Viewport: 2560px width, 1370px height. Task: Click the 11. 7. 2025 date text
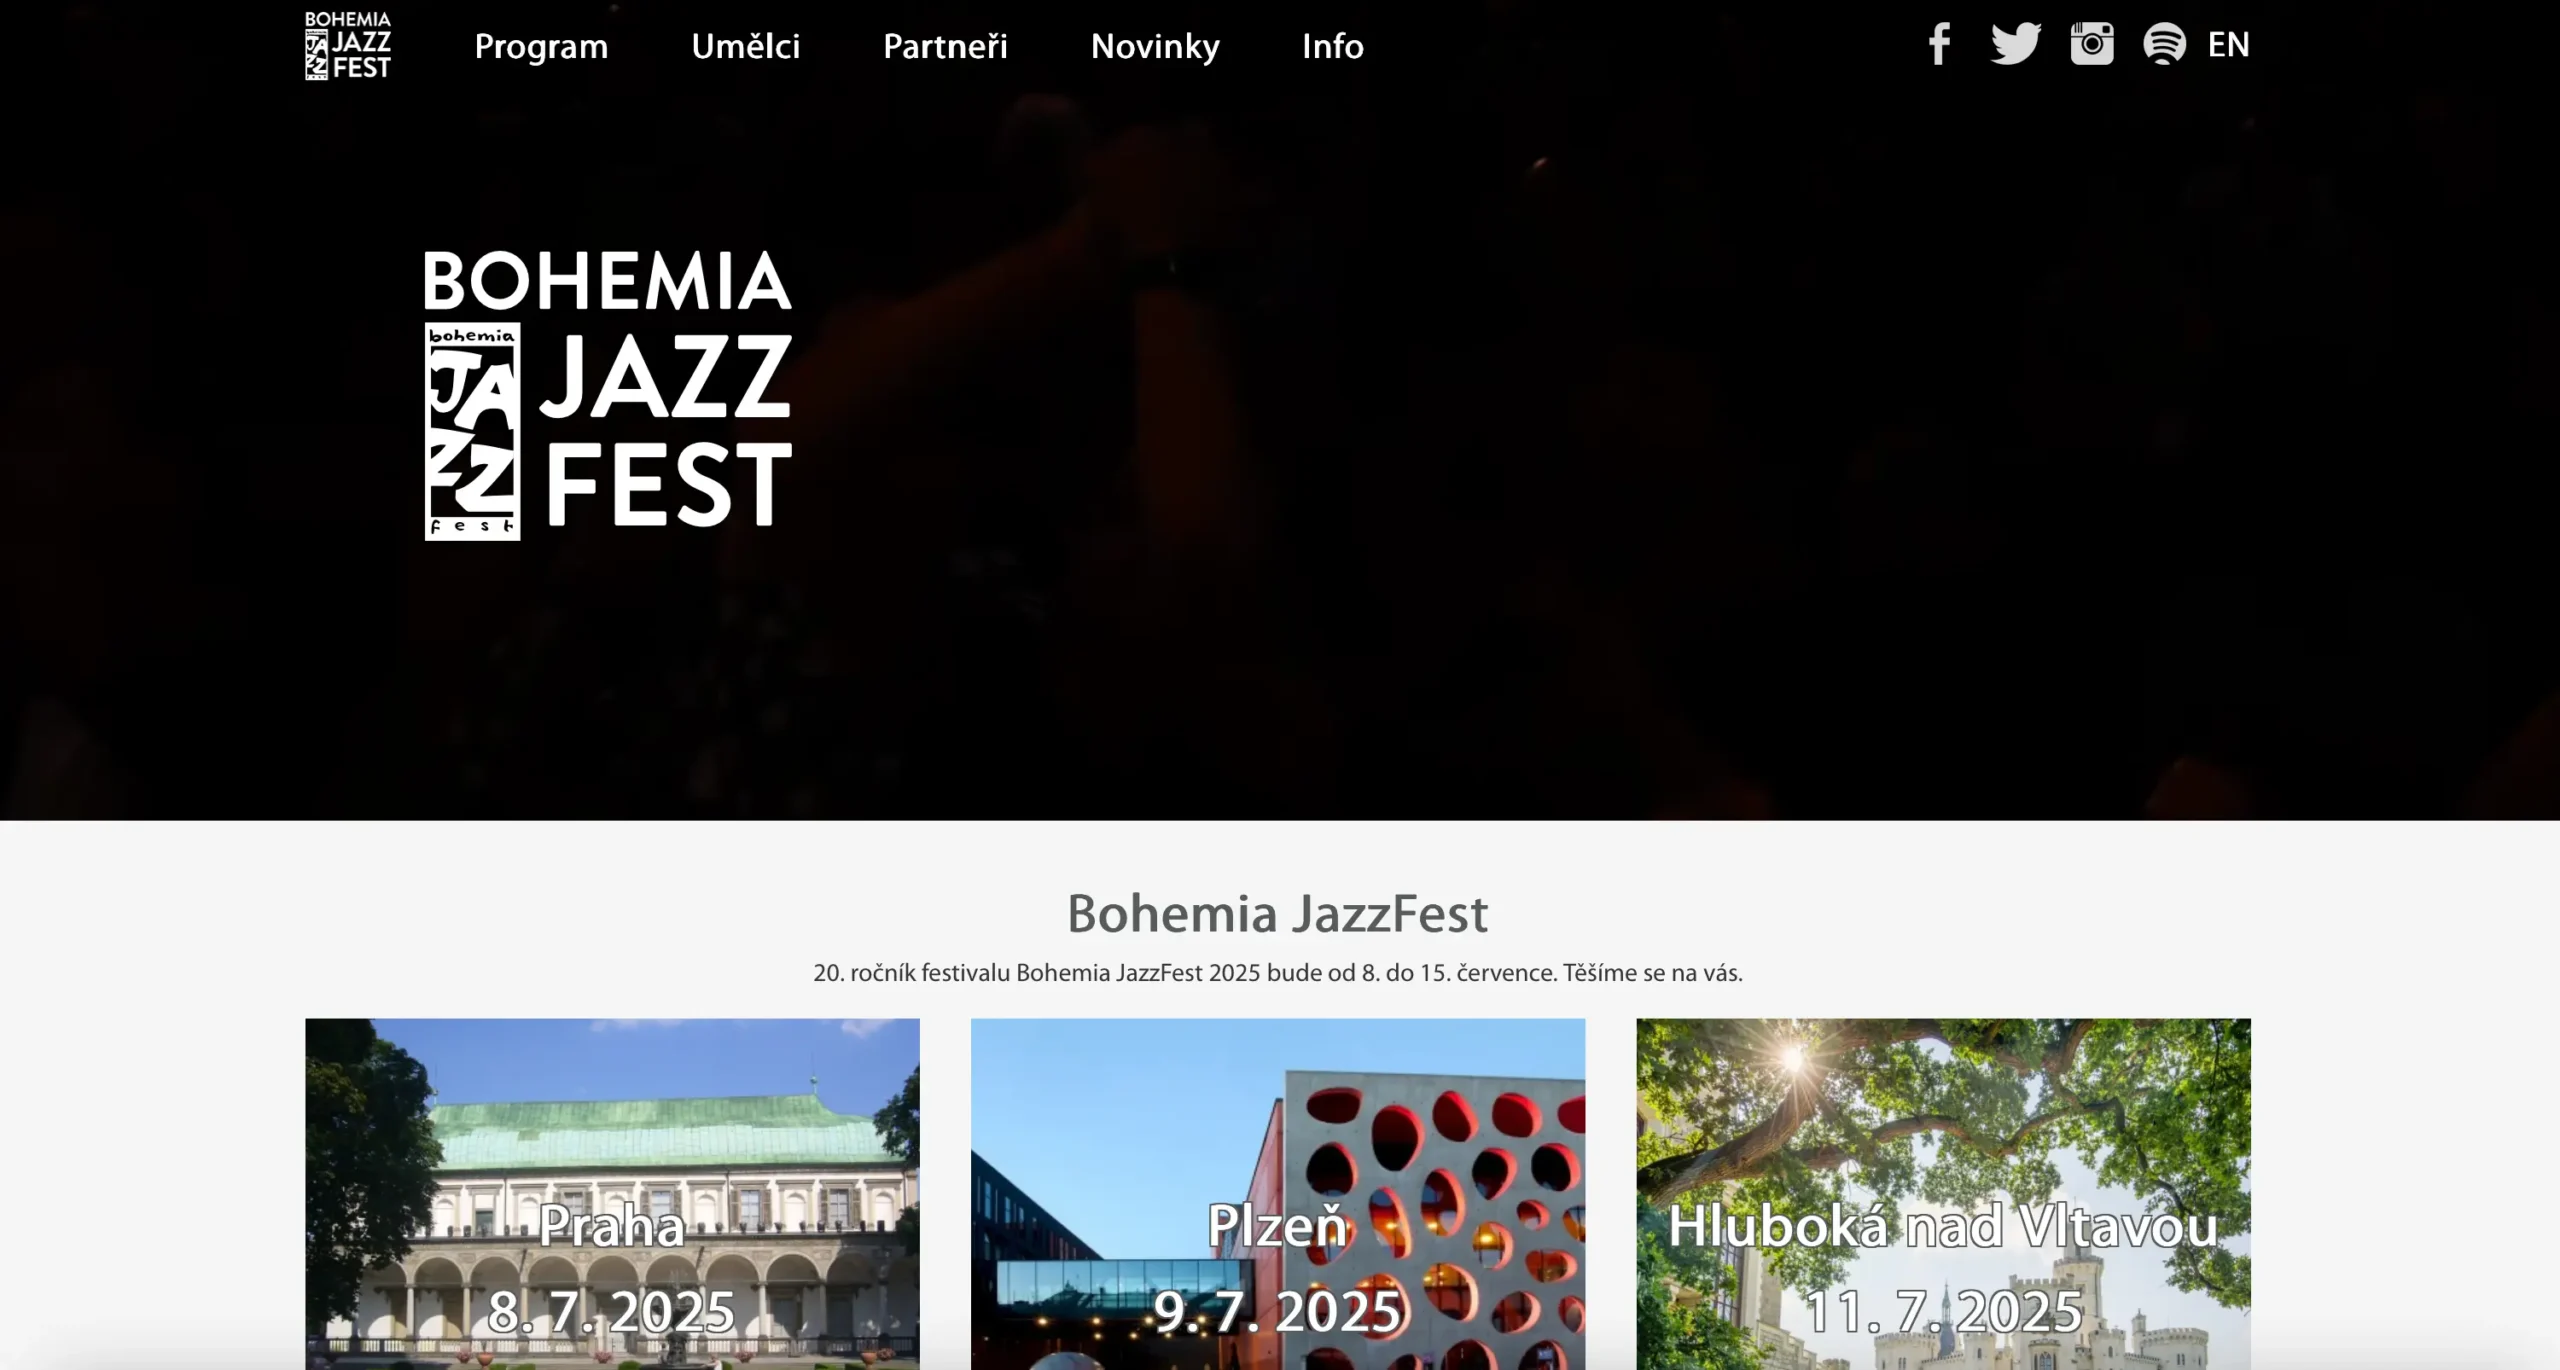coord(1943,1311)
